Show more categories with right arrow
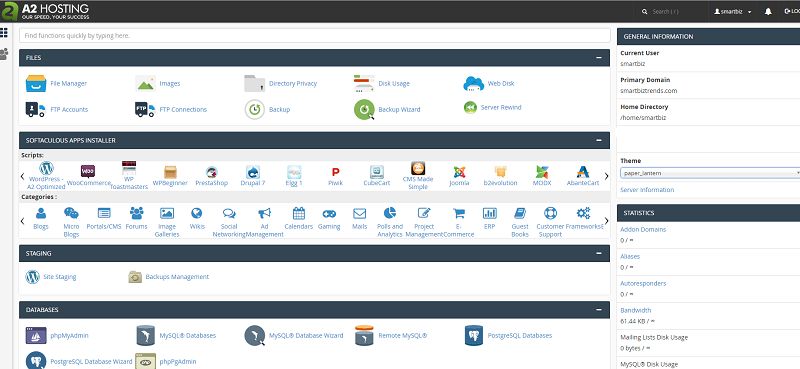The height and width of the screenshot is (369, 800). pyautogui.click(x=606, y=221)
